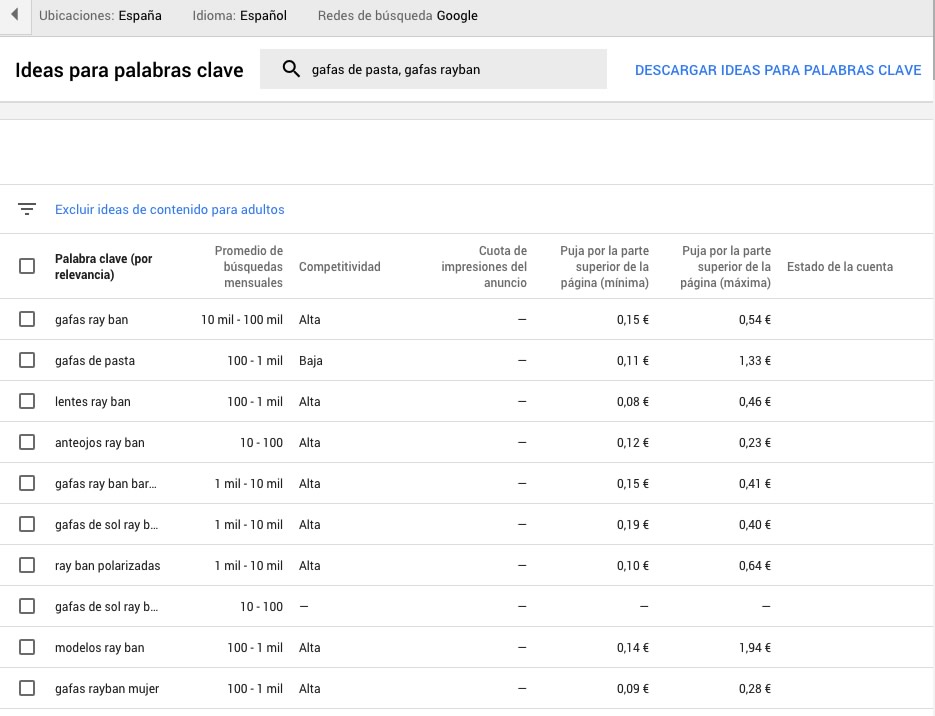Viewport: 935px width, 716px height.
Task: Select the 'modelos ray ban' checkbox
Action: click(x=27, y=647)
